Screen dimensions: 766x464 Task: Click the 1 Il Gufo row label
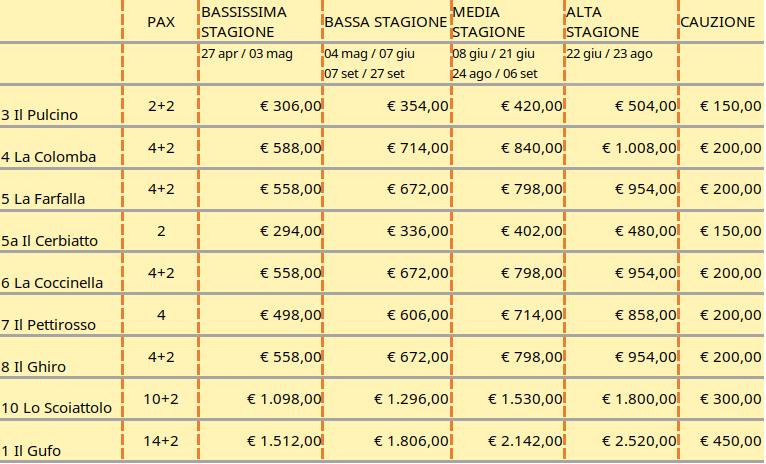(x=31, y=451)
